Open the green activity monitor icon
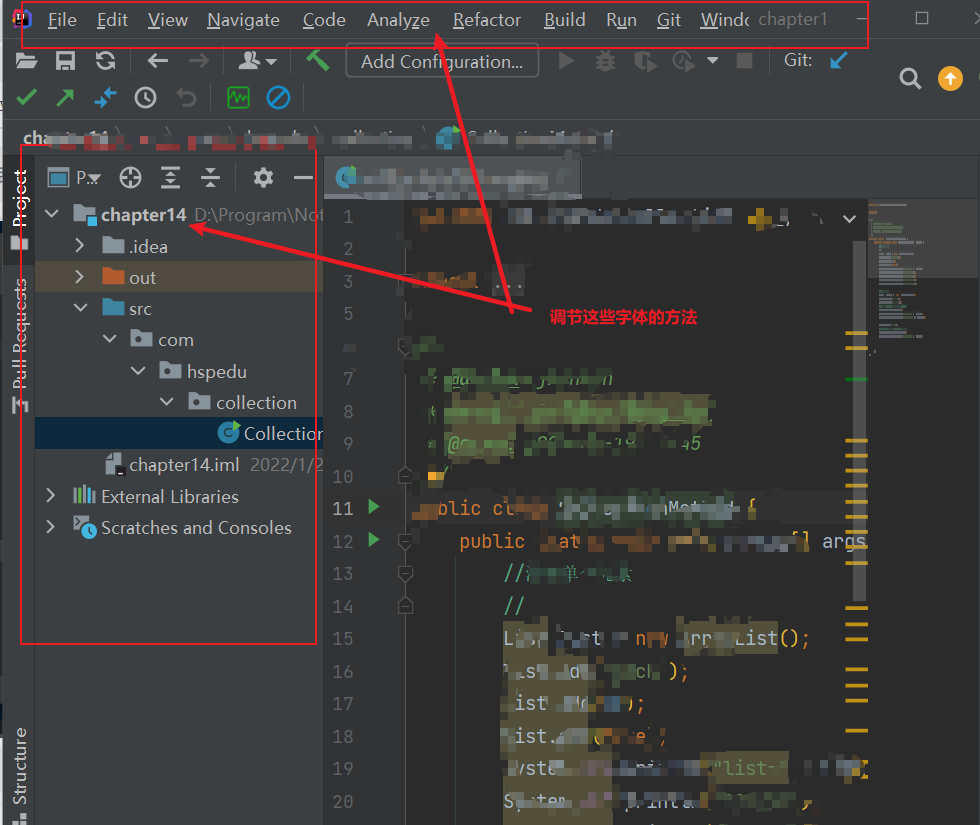 [x=238, y=98]
